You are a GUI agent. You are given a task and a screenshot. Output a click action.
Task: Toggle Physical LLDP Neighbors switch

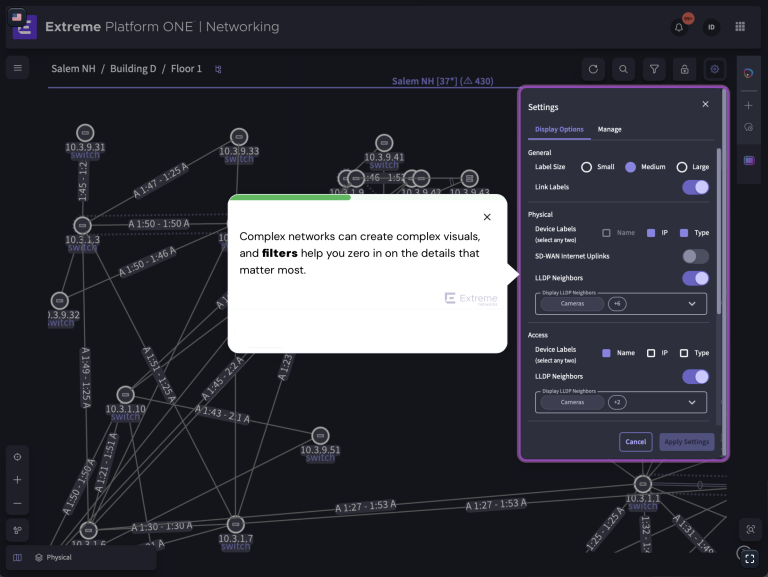[x=696, y=278]
